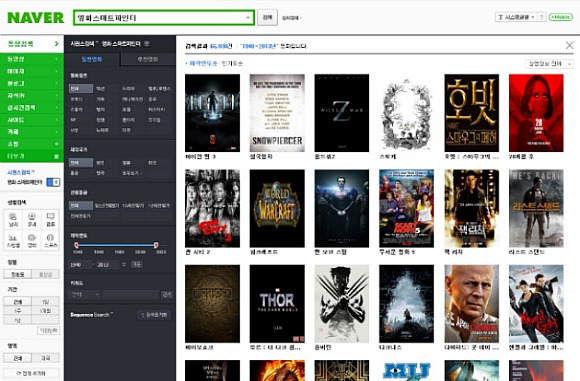580x381 pixels.
Task: Open the Bruce Willis Die Hard poster
Action: [x=471, y=304]
